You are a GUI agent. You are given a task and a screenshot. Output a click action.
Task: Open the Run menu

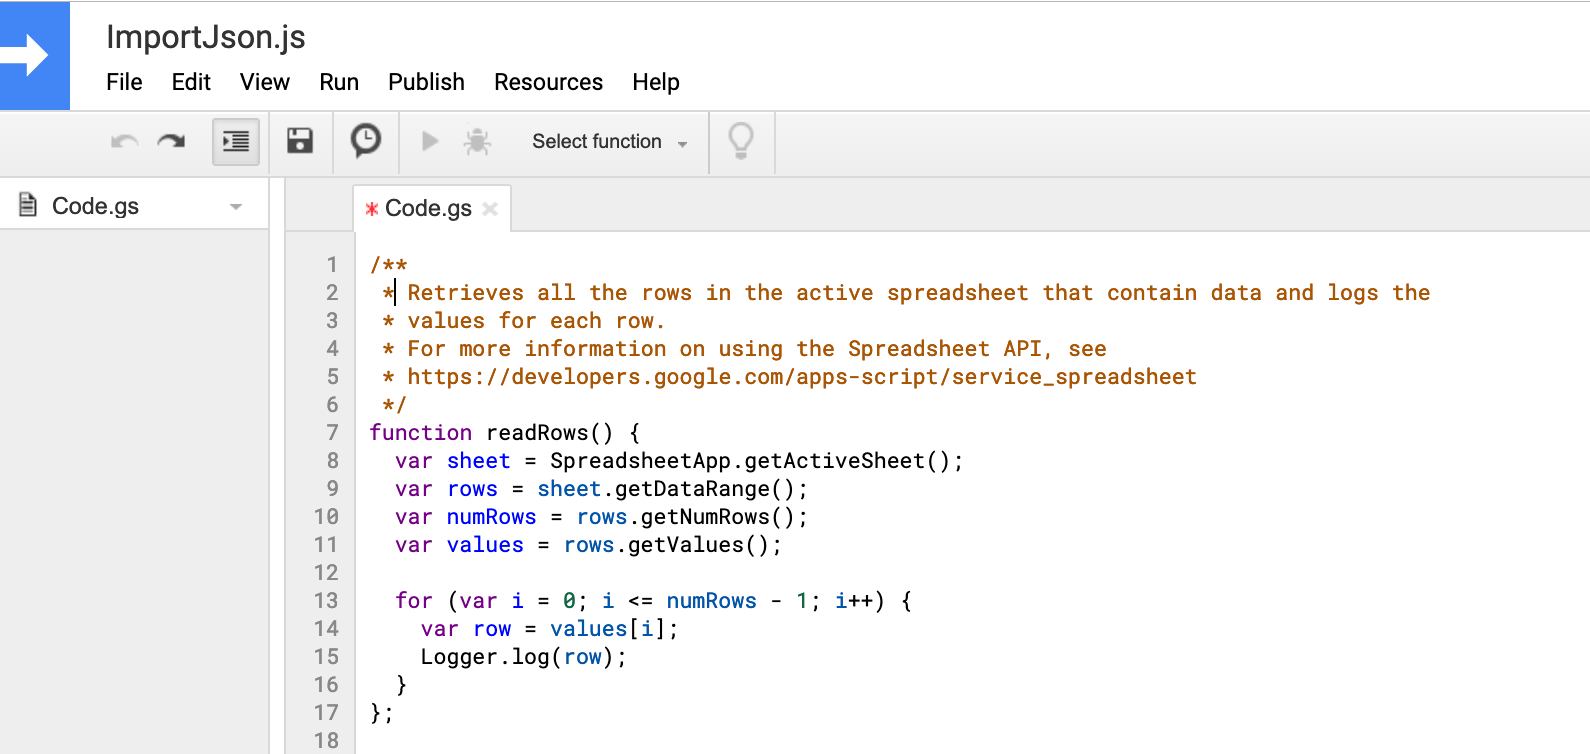(339, 82)
